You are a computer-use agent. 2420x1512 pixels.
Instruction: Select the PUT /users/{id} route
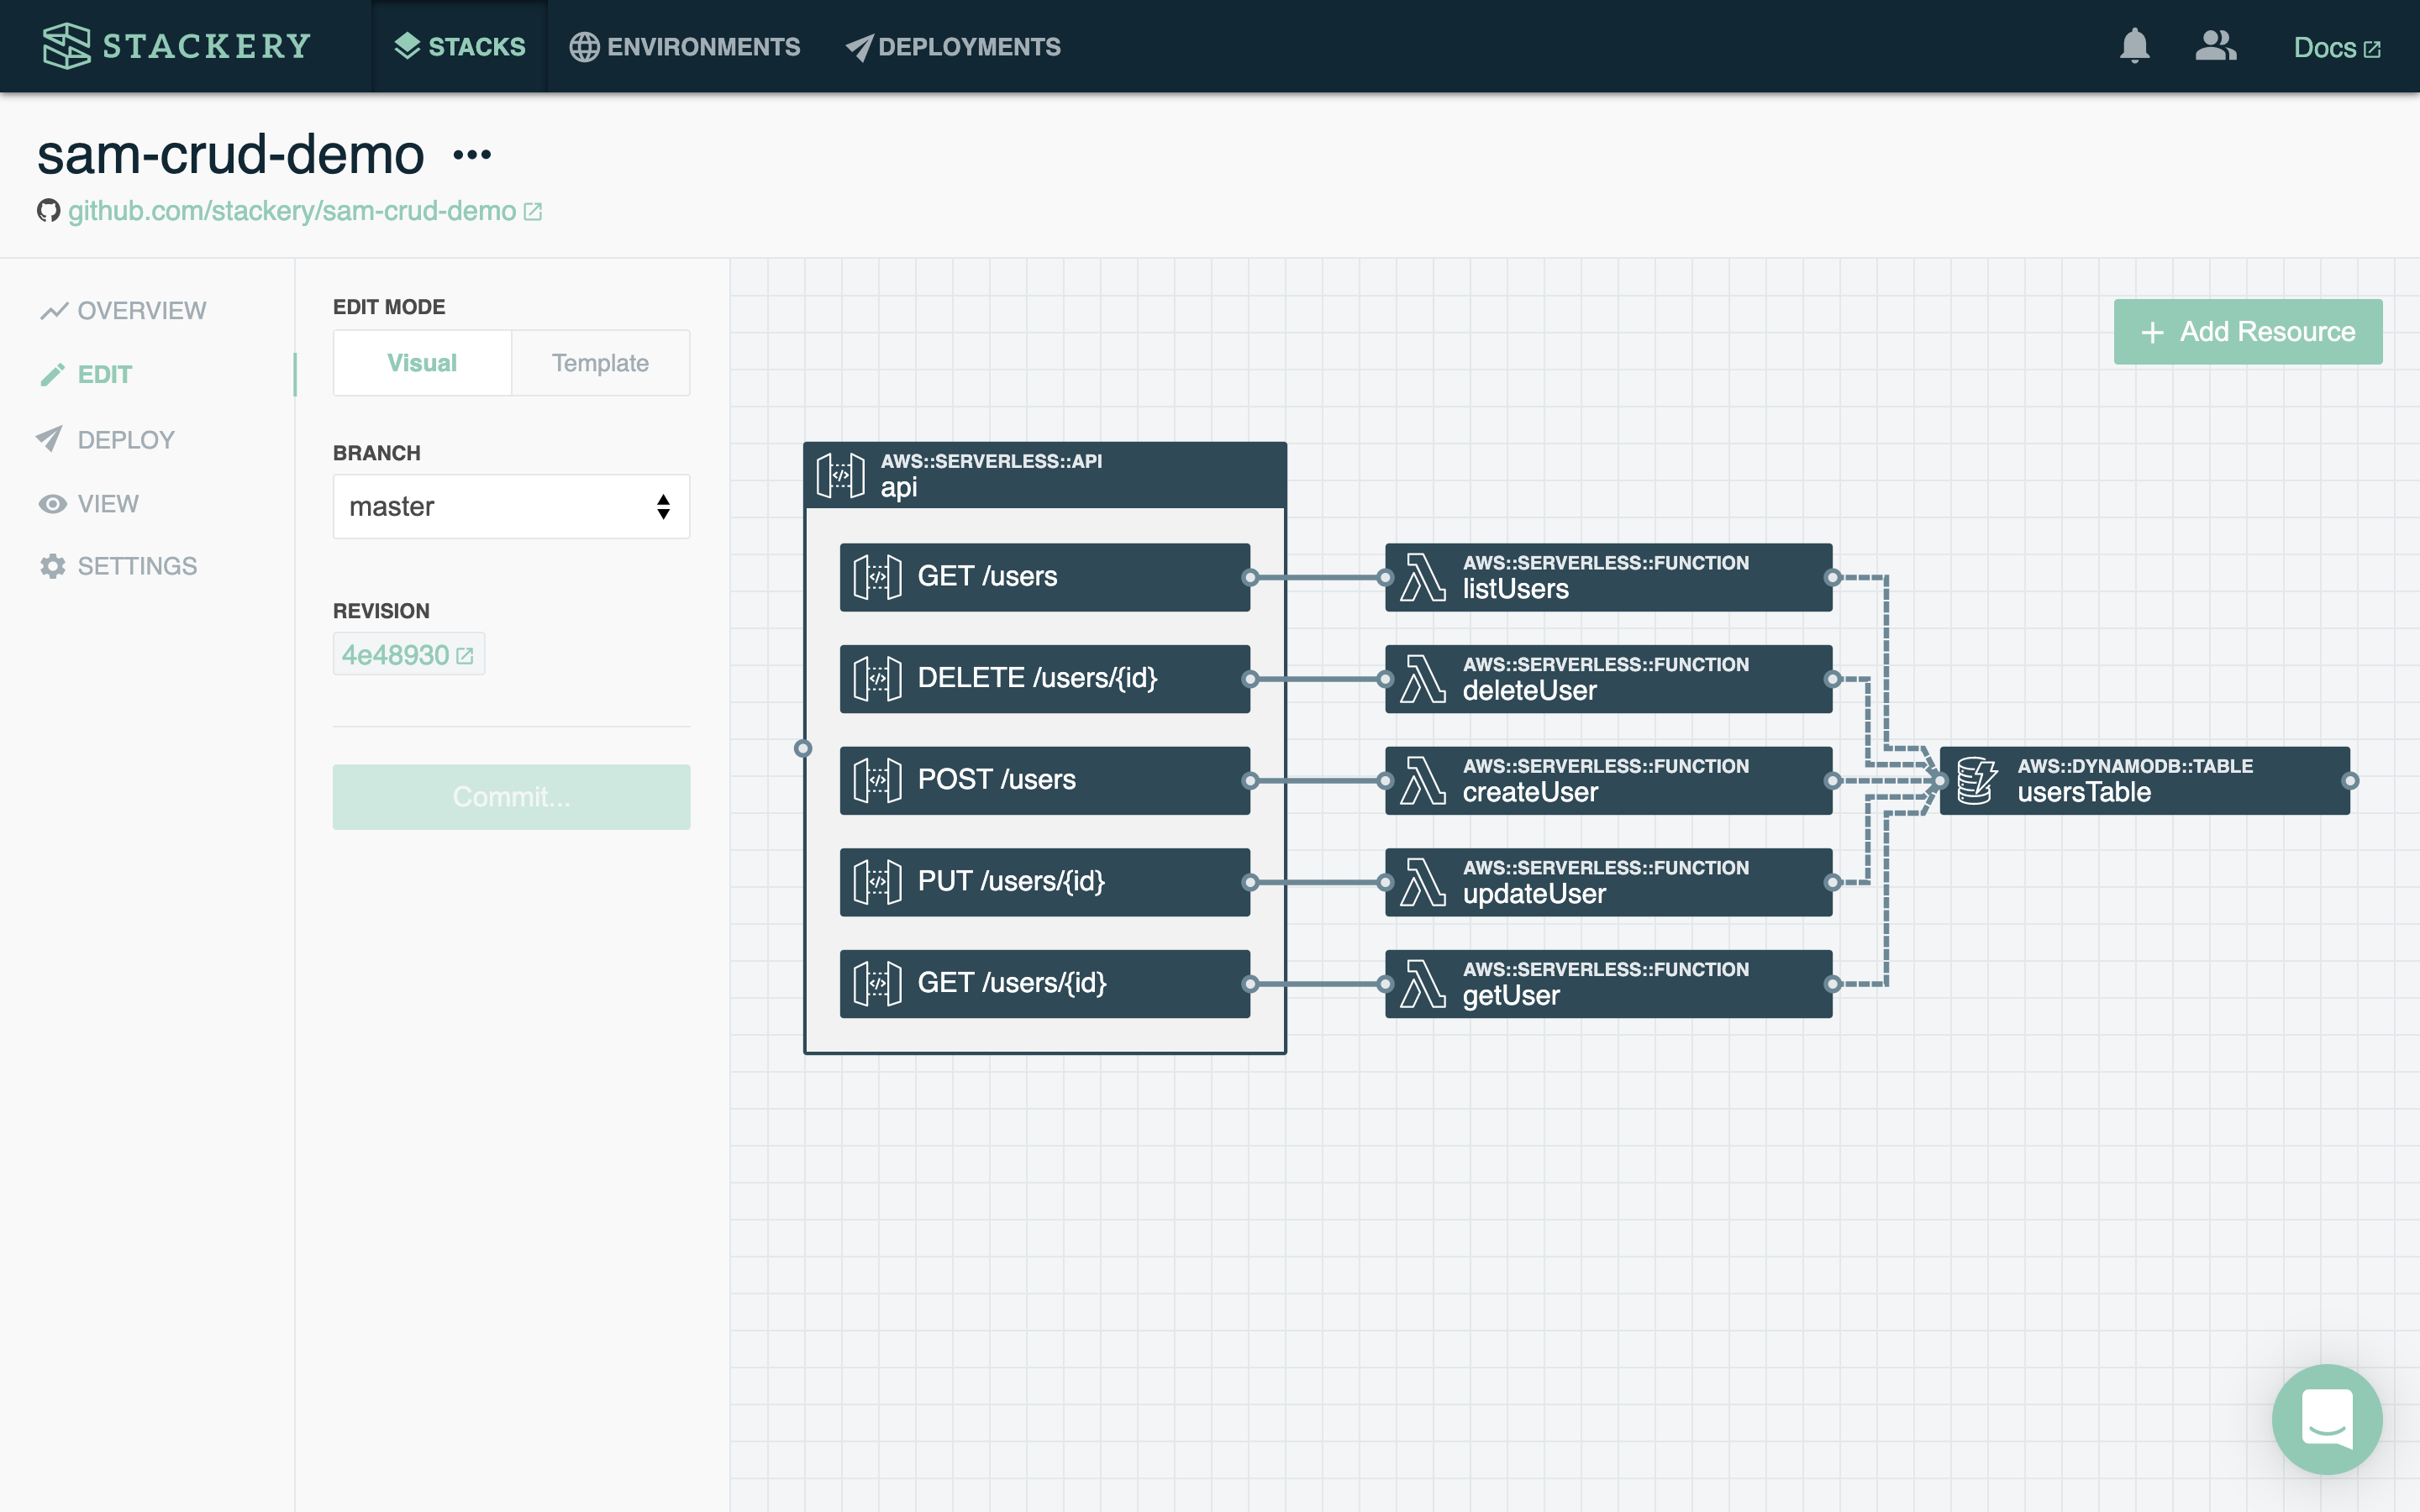1045,882
